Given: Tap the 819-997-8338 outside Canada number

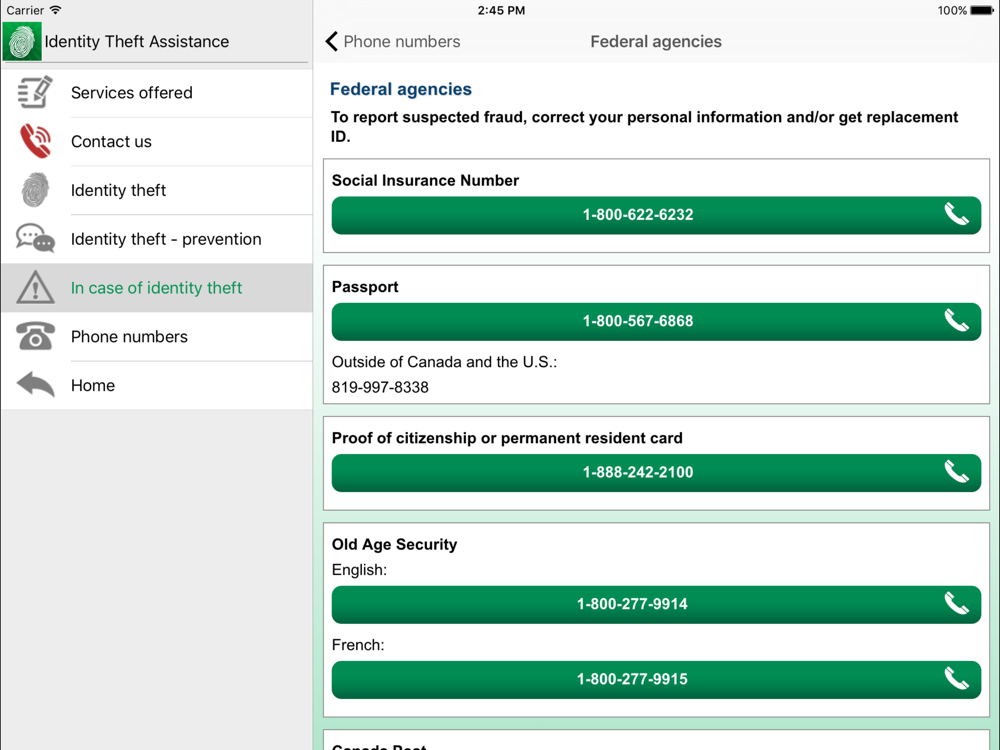Looking at the screenshot, I should [x=380, y=387].
